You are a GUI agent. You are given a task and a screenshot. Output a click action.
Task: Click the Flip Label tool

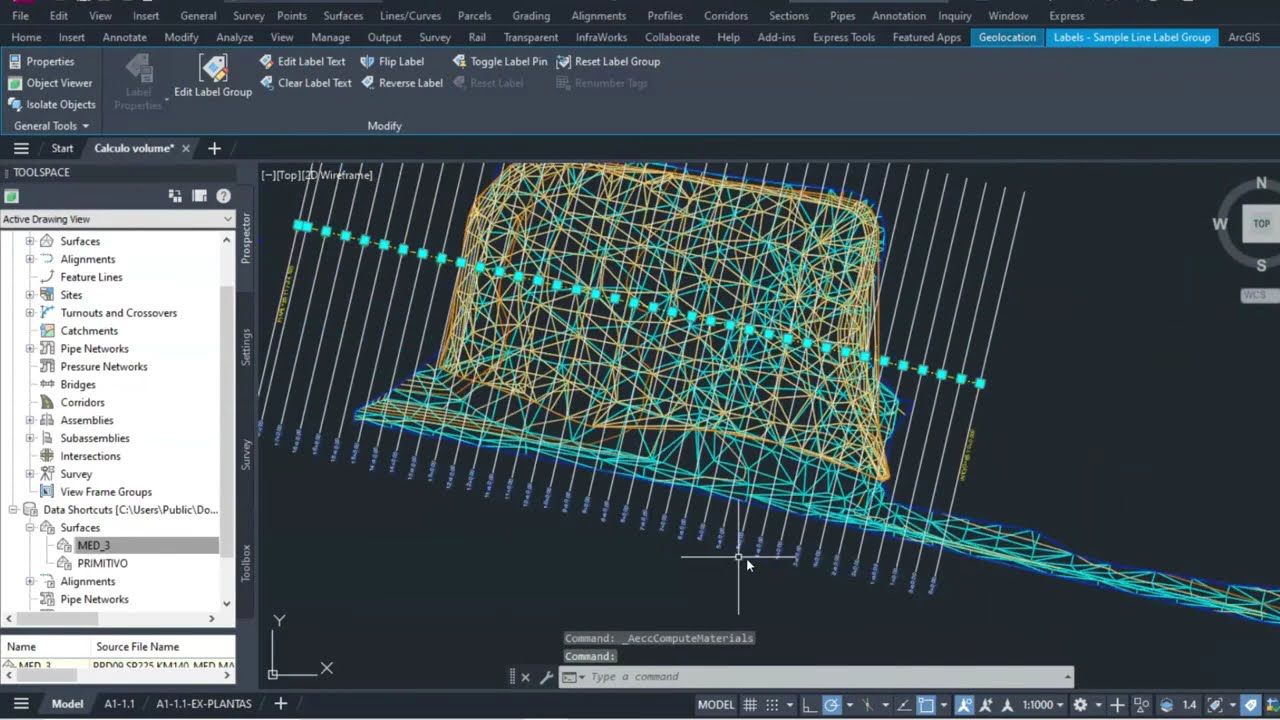coord(392,61)
